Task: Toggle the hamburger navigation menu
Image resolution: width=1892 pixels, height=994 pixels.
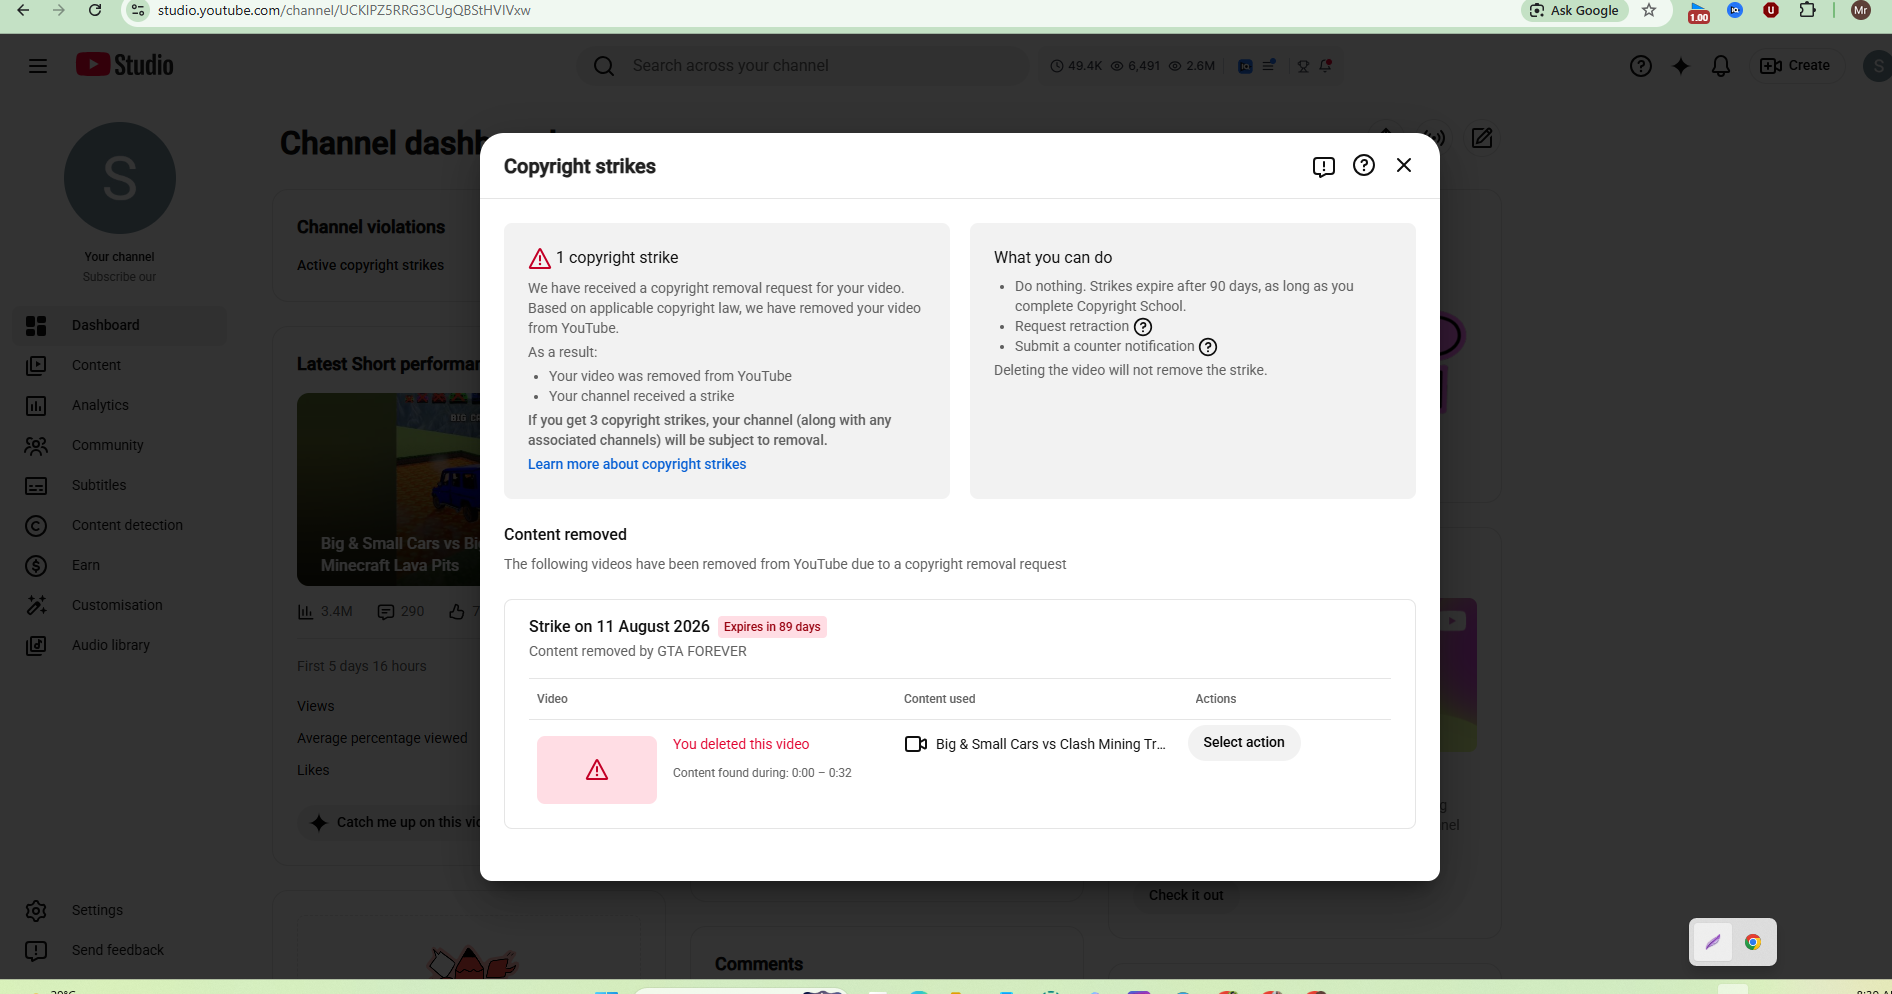Action: pyautogui.click(x=38, y=66)
